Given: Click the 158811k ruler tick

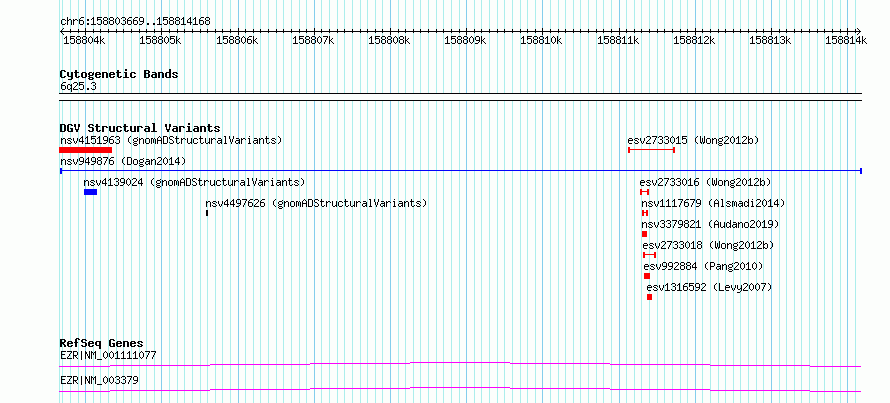Looking at the screenshot, I should [619, 40].
